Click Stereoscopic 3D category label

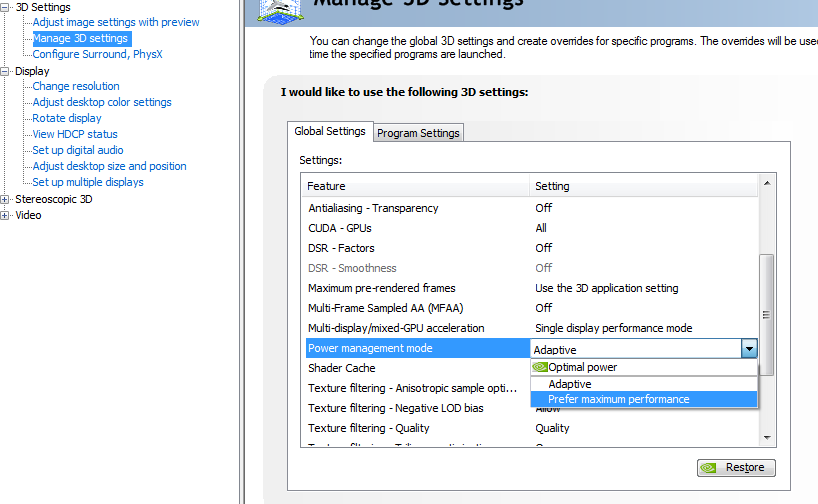tap(54, 199)
